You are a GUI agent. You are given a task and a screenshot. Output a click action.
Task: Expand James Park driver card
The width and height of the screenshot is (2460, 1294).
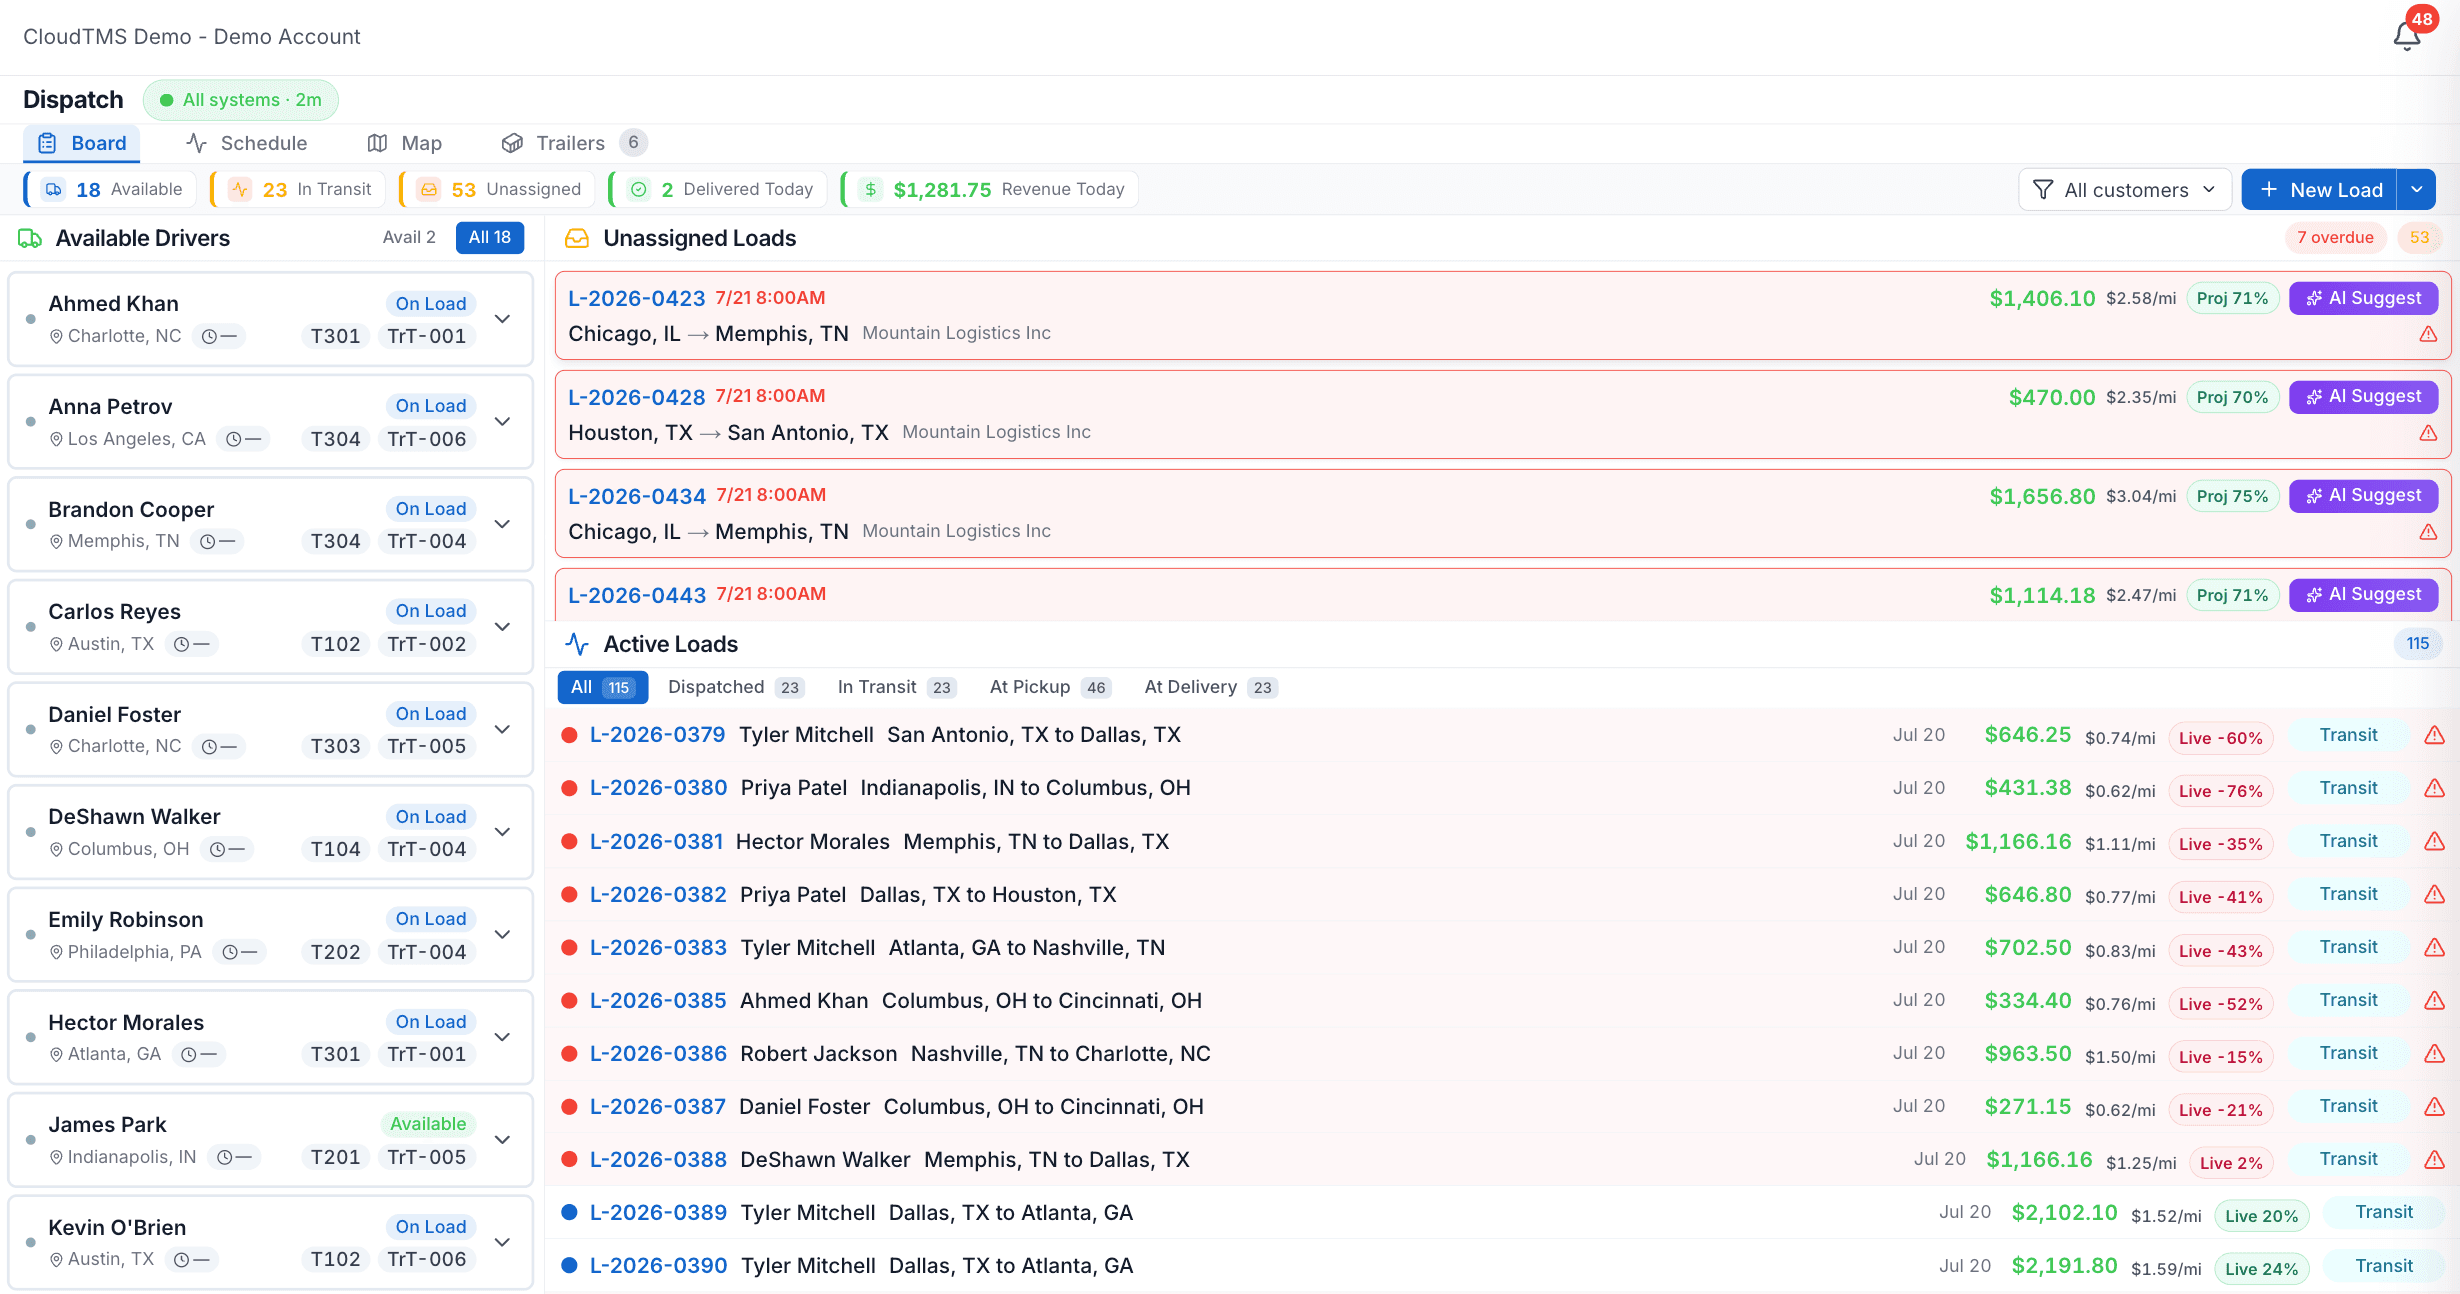coord(503,1140)
